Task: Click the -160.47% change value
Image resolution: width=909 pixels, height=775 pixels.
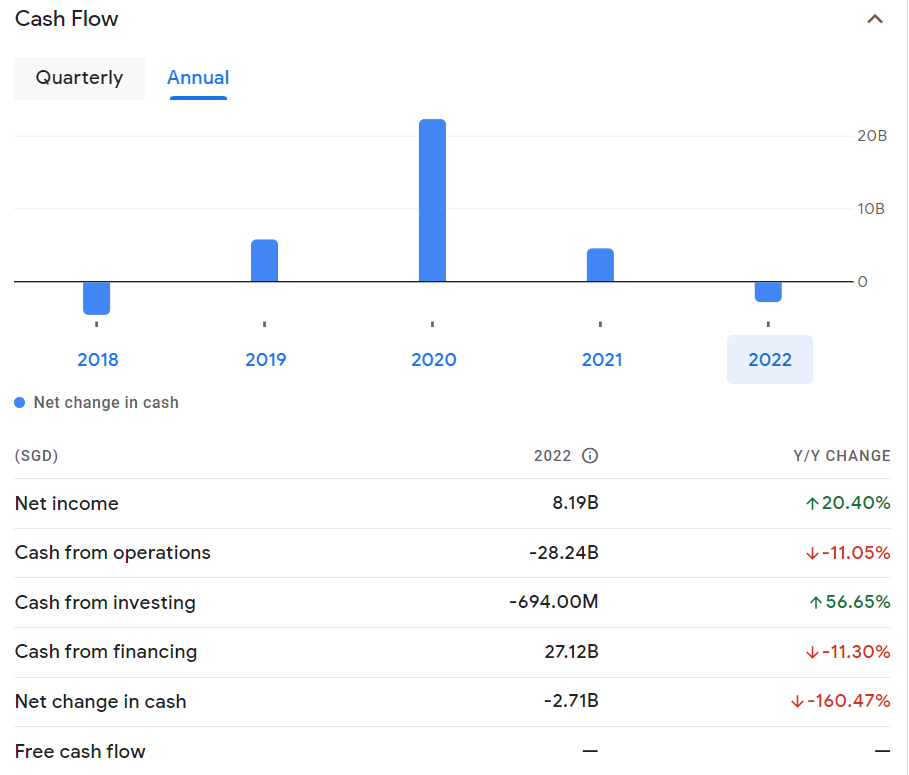Action: [x=840, y=701]
